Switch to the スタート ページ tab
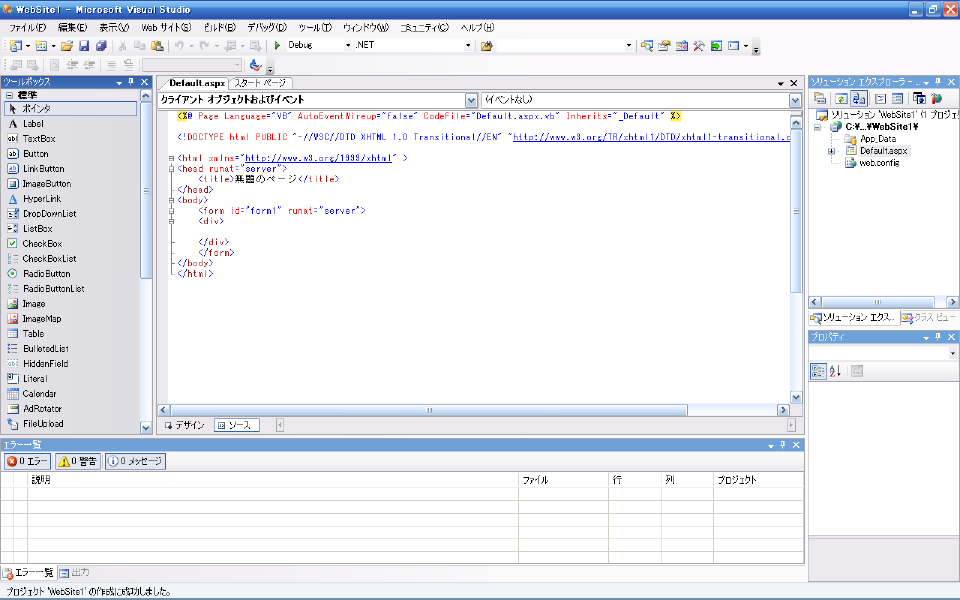The width and height of the screenshot is (960, 600). tap(259, 83)
